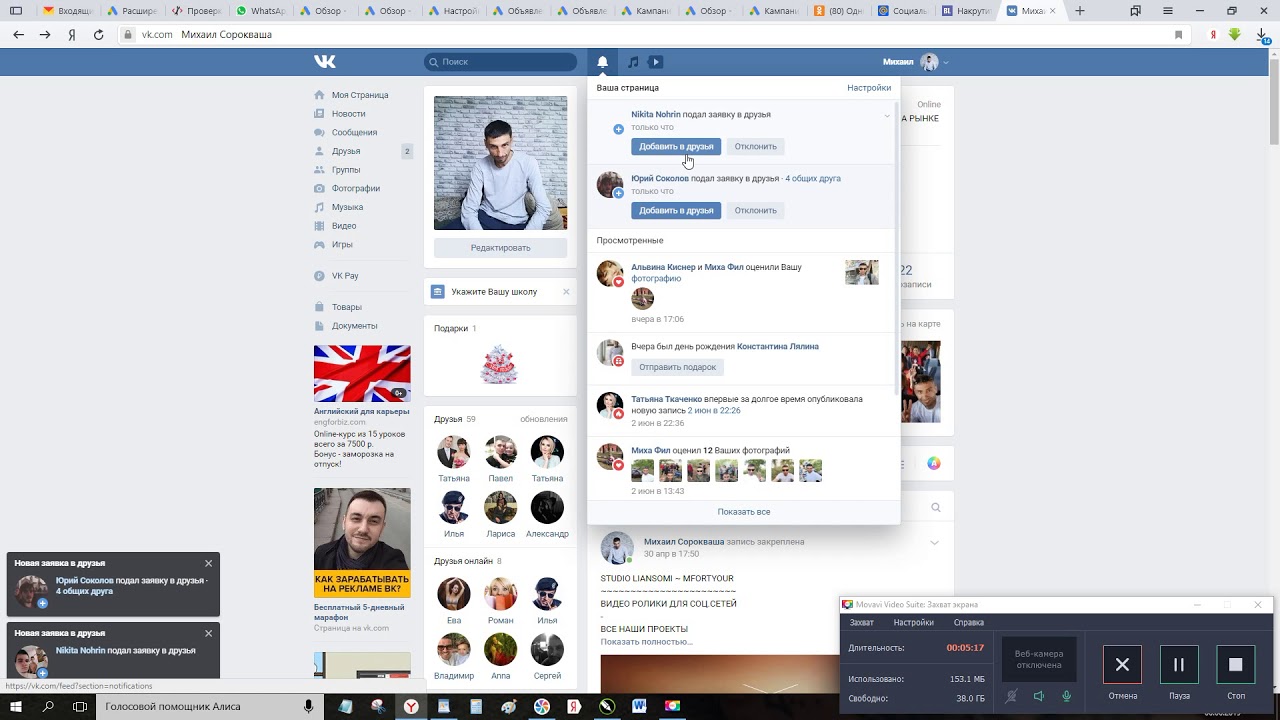The image size is (1280, 720).
Task: Click the Английский для карьеры ad image
Action: 362,374
